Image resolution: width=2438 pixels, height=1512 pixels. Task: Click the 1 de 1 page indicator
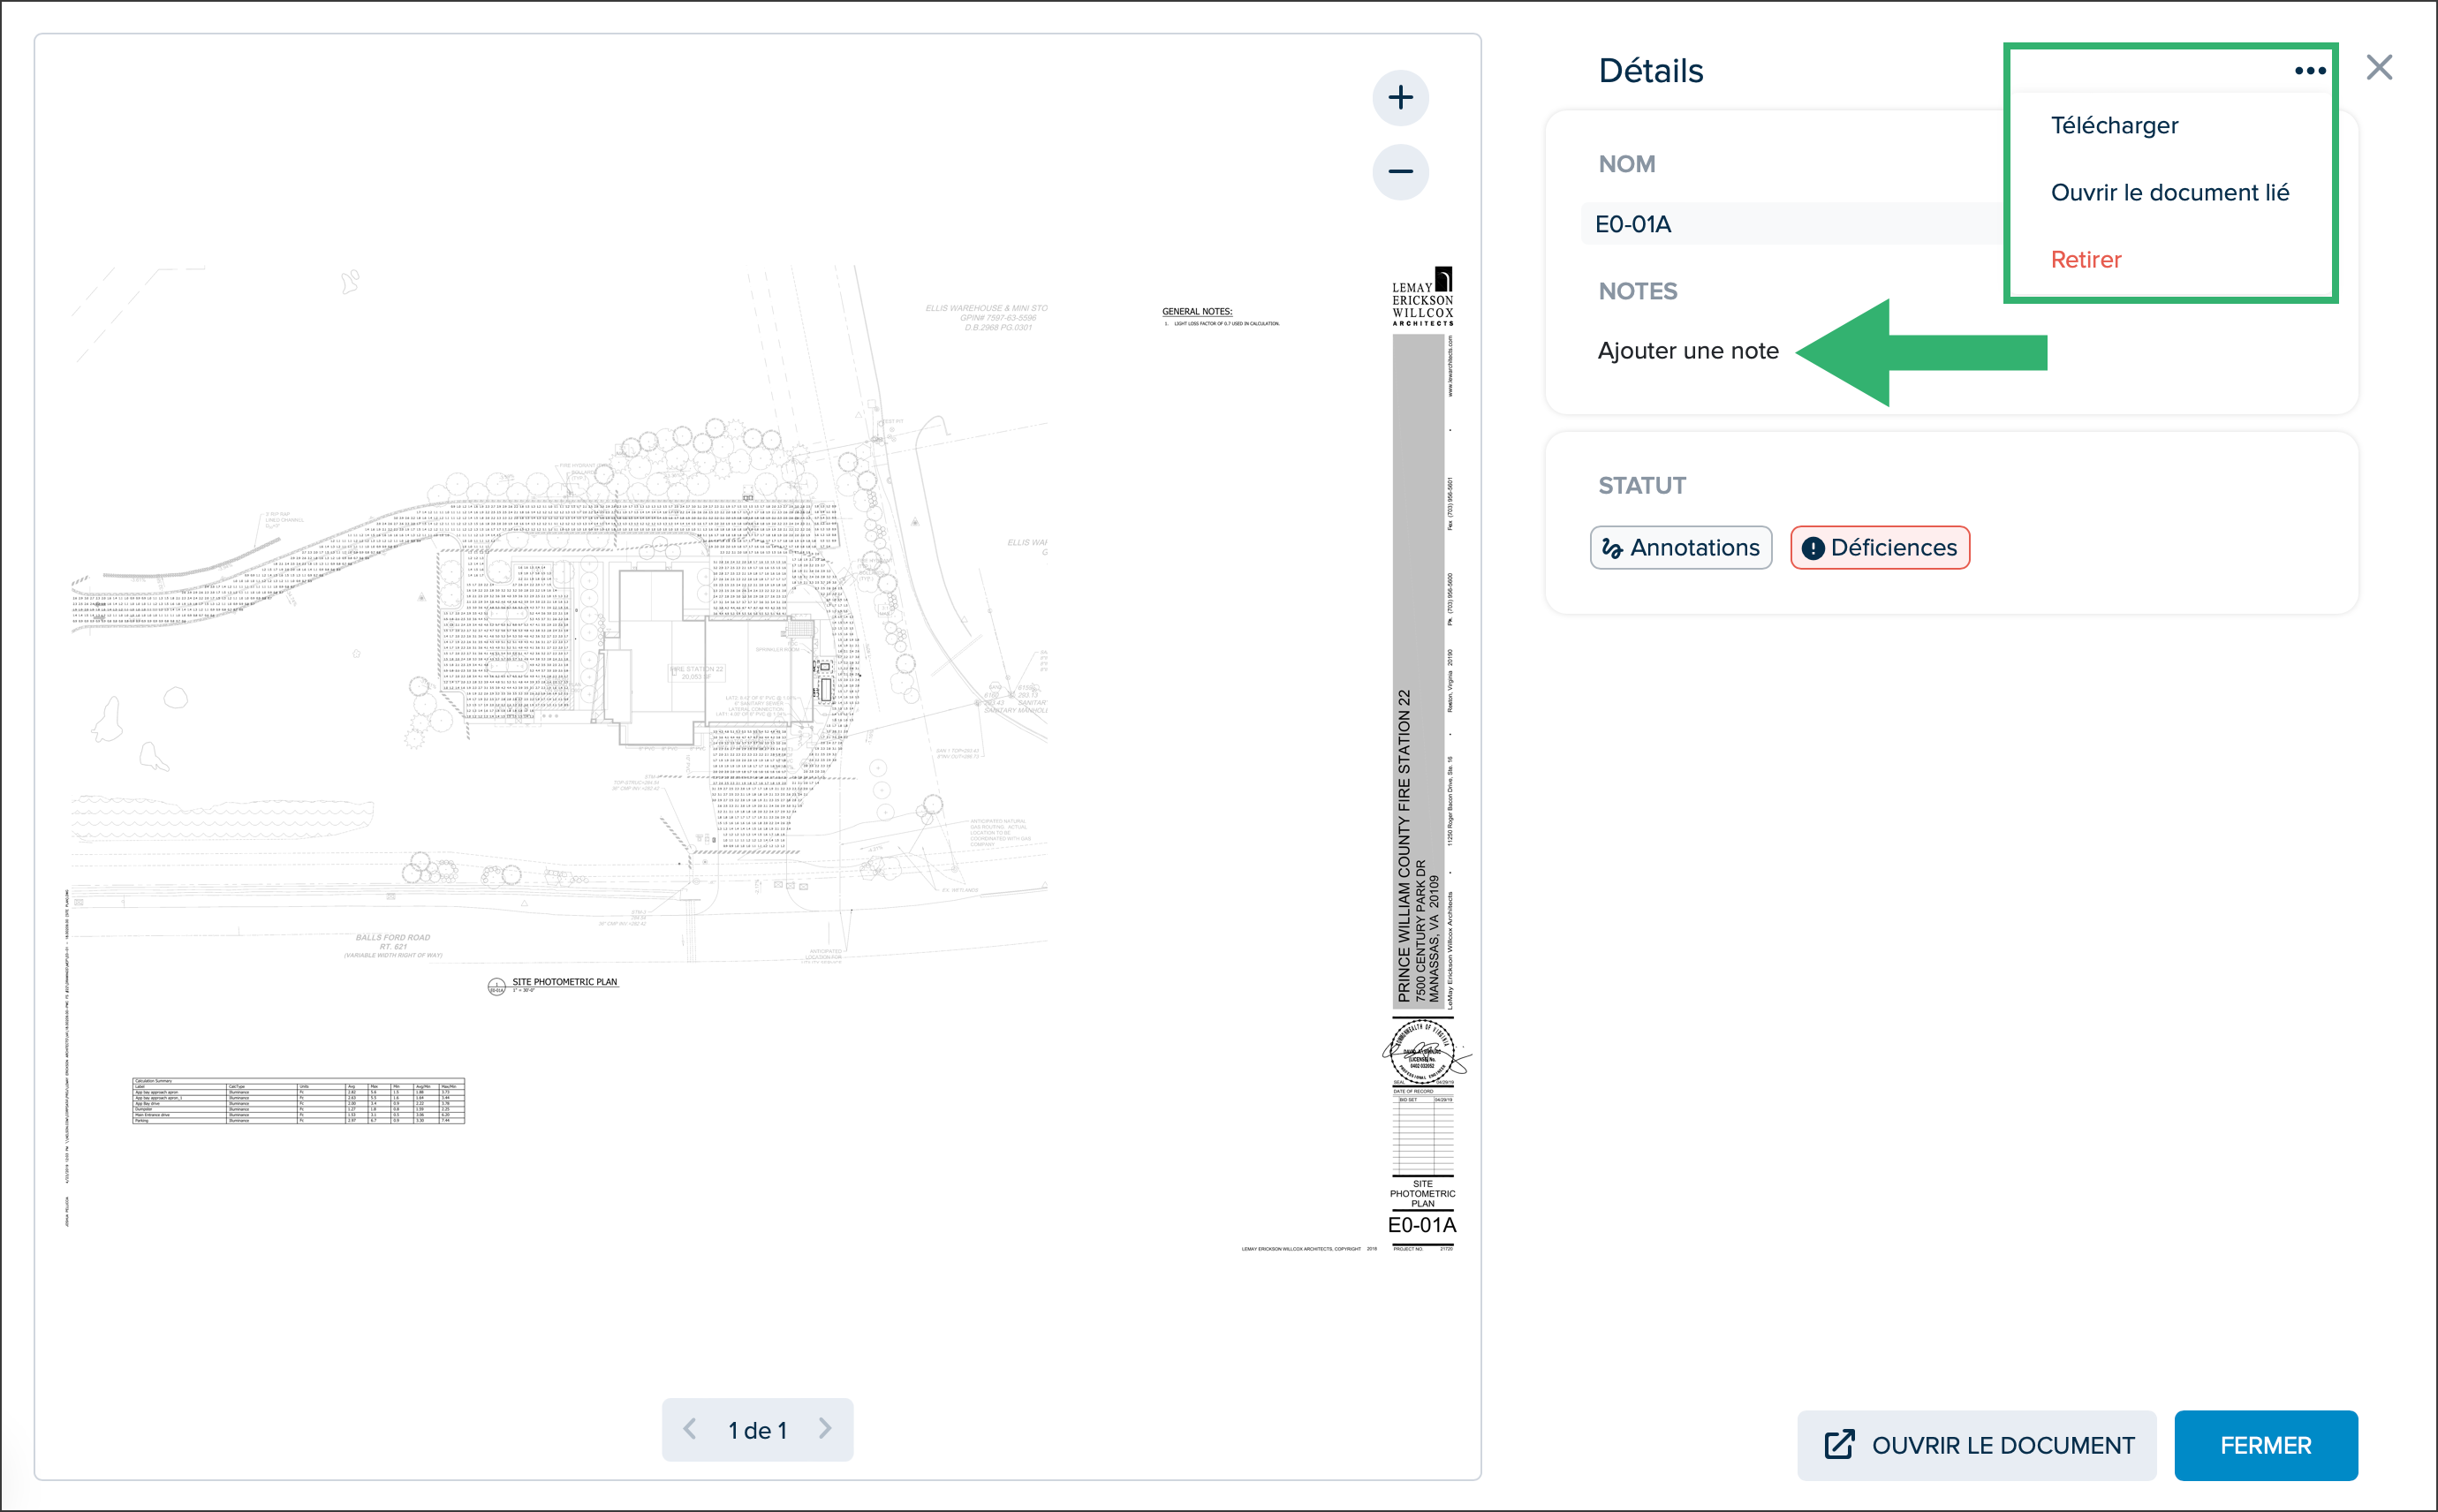[x=757, y=1430]
